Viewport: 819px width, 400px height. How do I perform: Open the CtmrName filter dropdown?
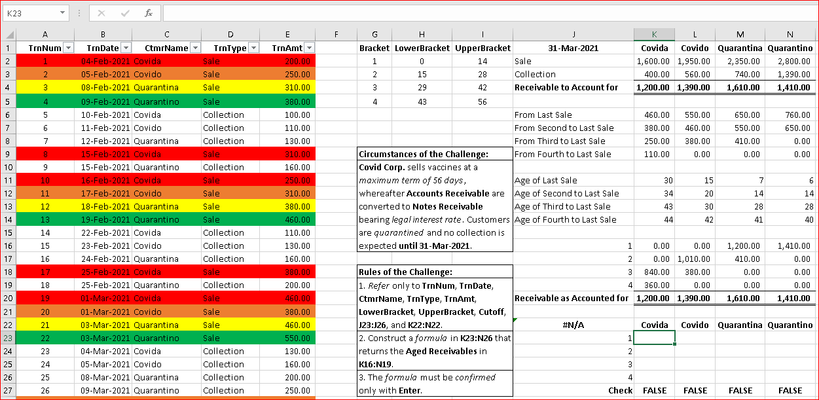pos(195,48)
